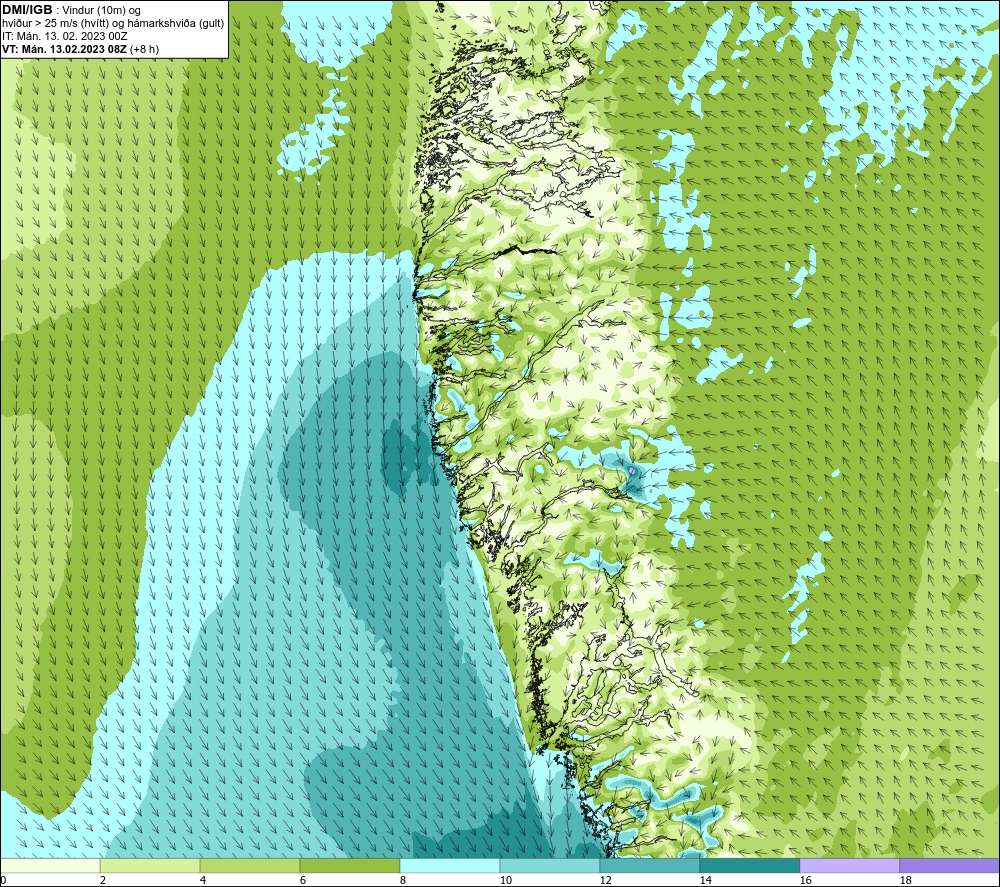Click the teal 12–14 m/s legend swatch
Image resolution: width=1000 pixels, height=887 pixels.
tap(649, 865)
